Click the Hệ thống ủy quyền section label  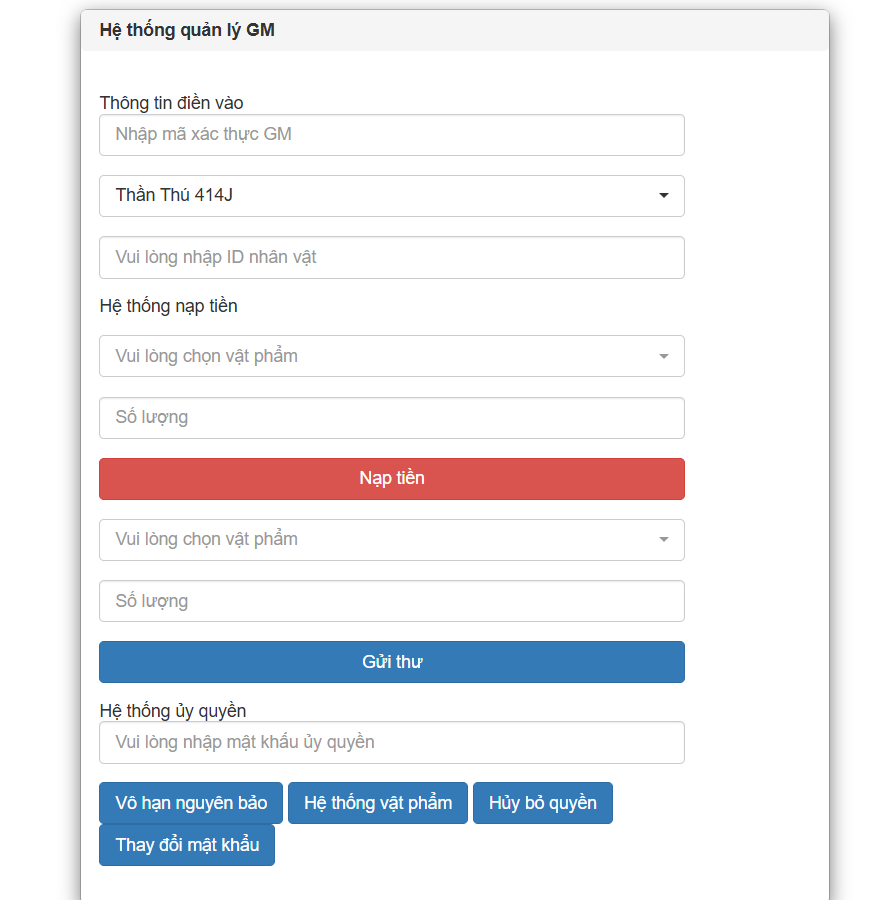click(172, 710)
